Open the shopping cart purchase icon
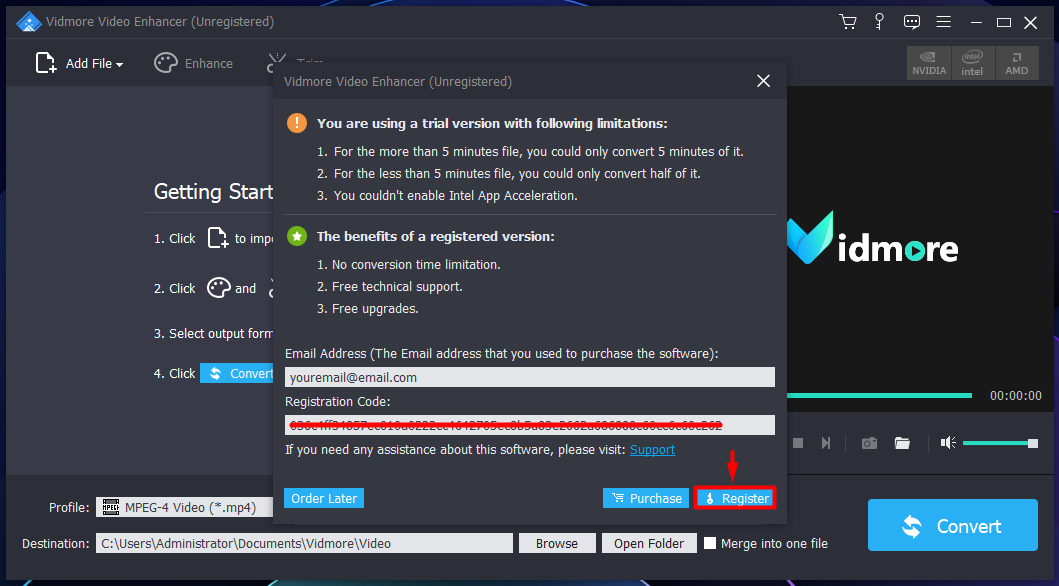 848,22
